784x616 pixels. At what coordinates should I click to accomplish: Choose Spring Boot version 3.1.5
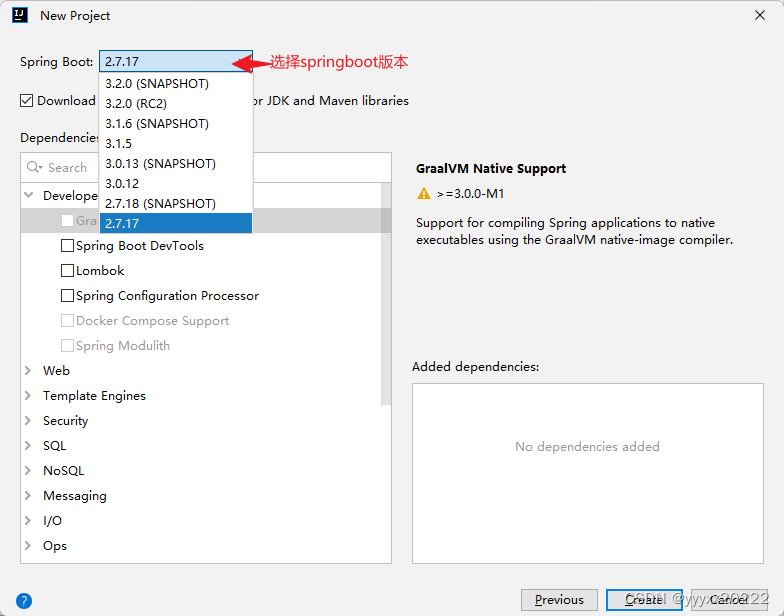coord(176,144)
